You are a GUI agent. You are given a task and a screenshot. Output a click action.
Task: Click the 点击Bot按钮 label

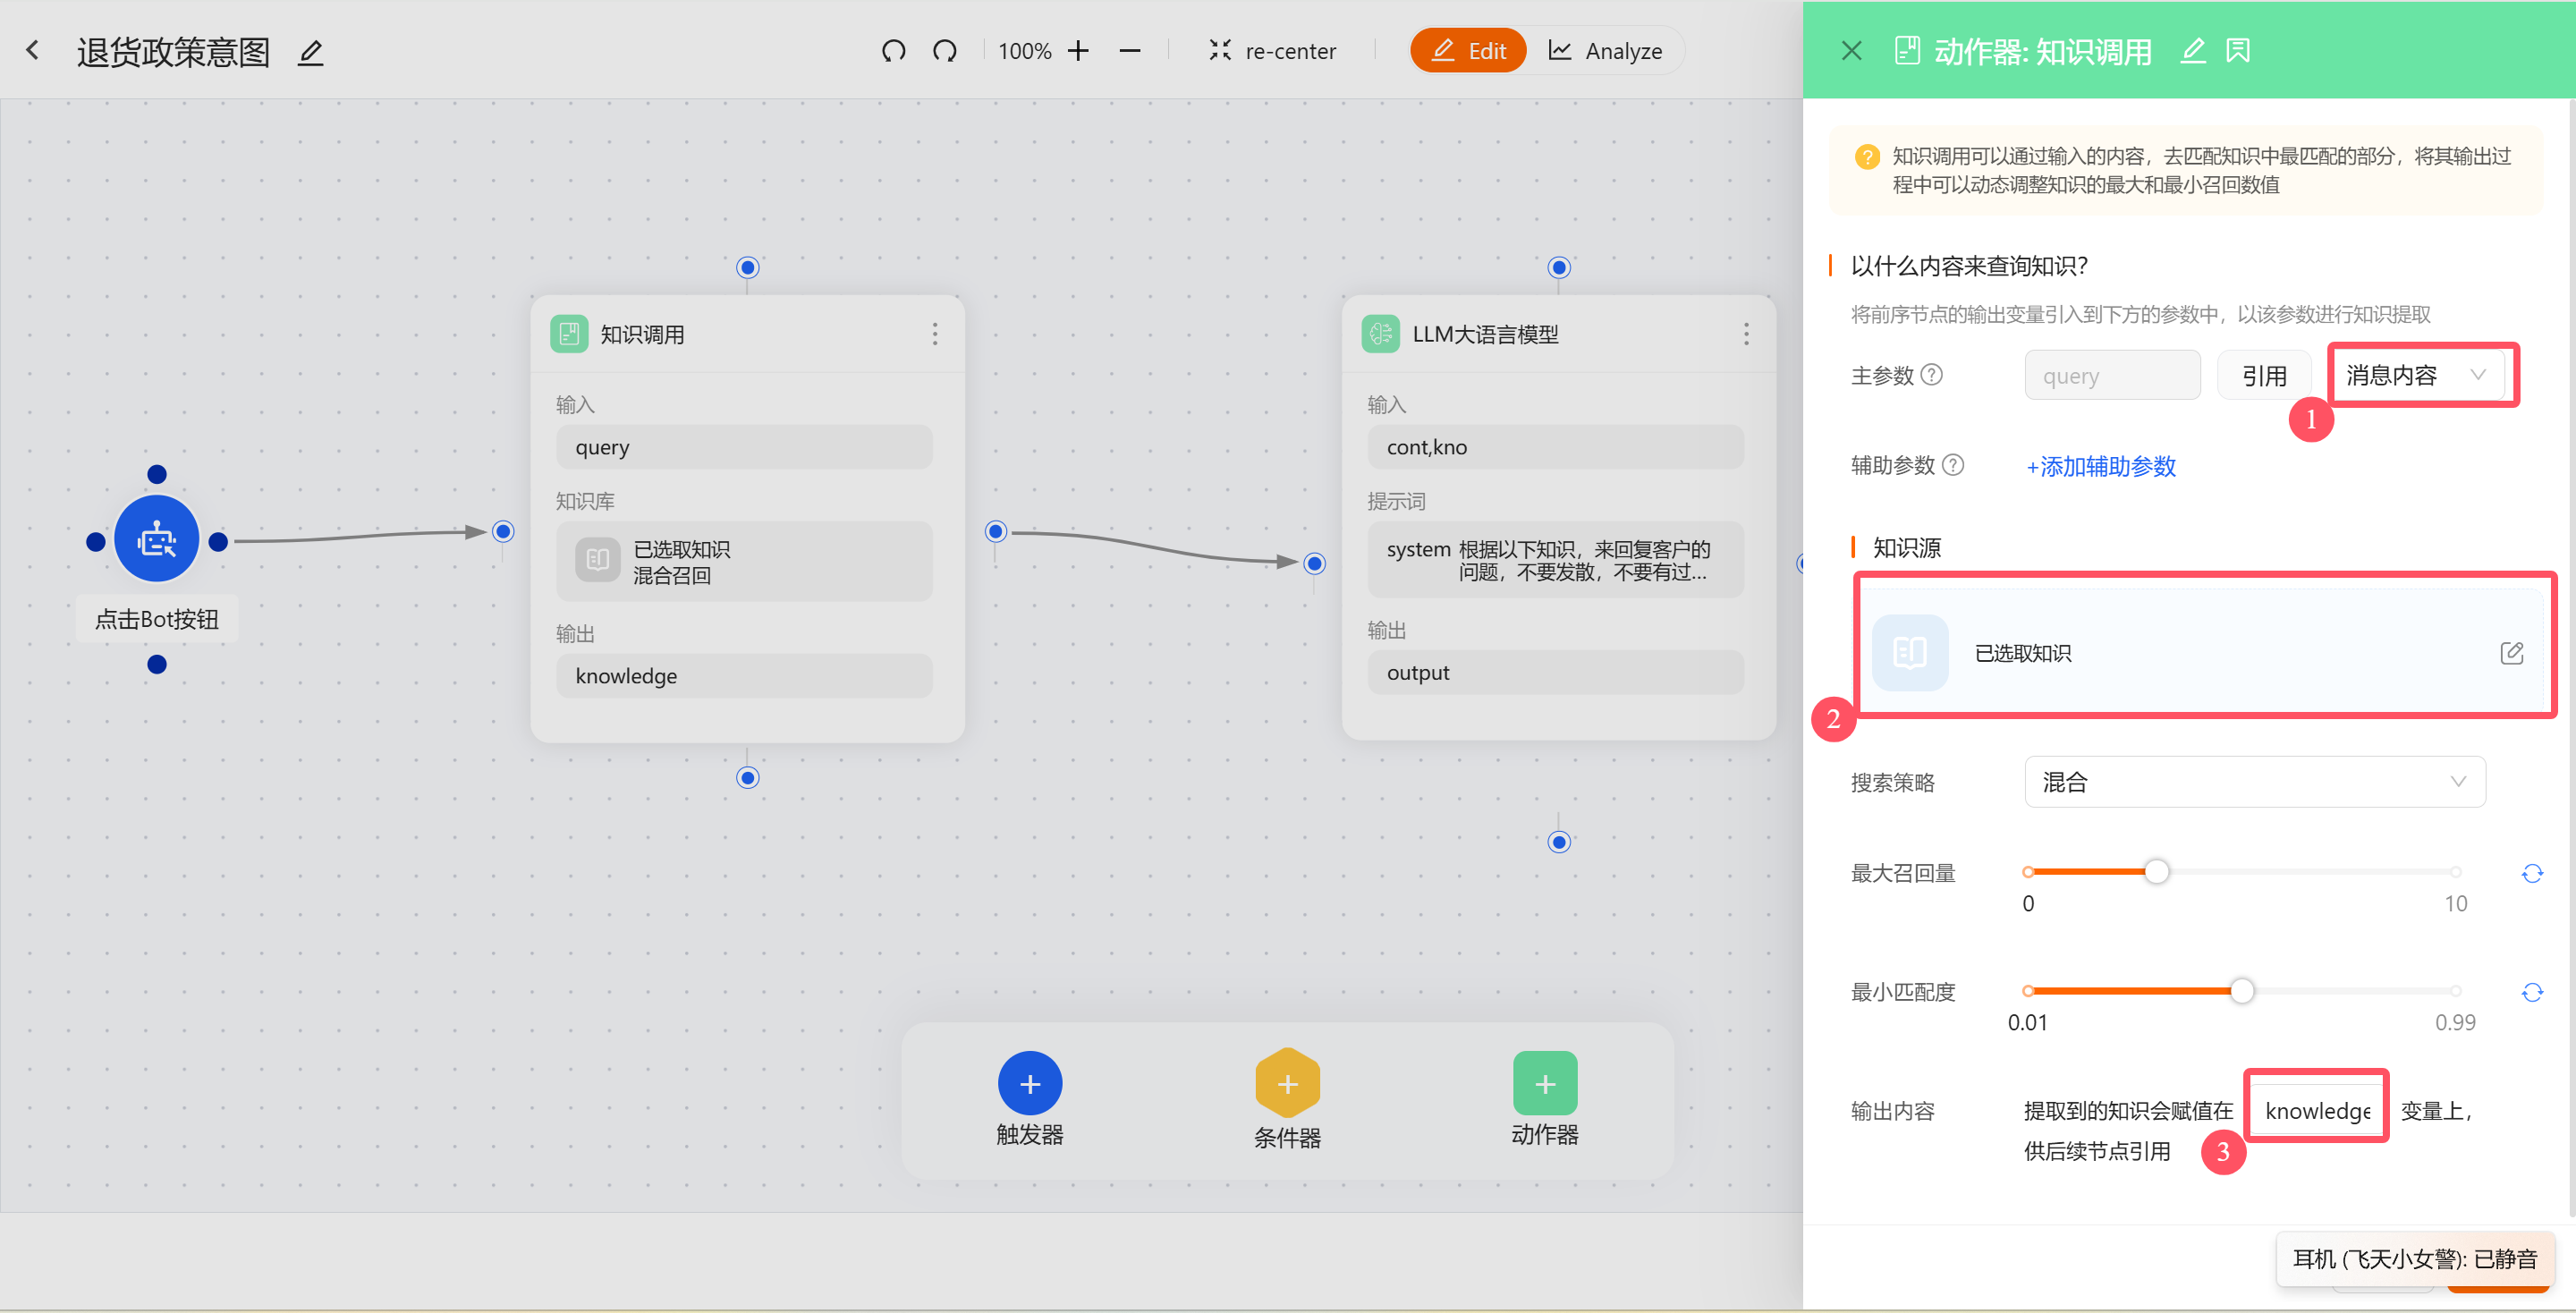point(157,619)
